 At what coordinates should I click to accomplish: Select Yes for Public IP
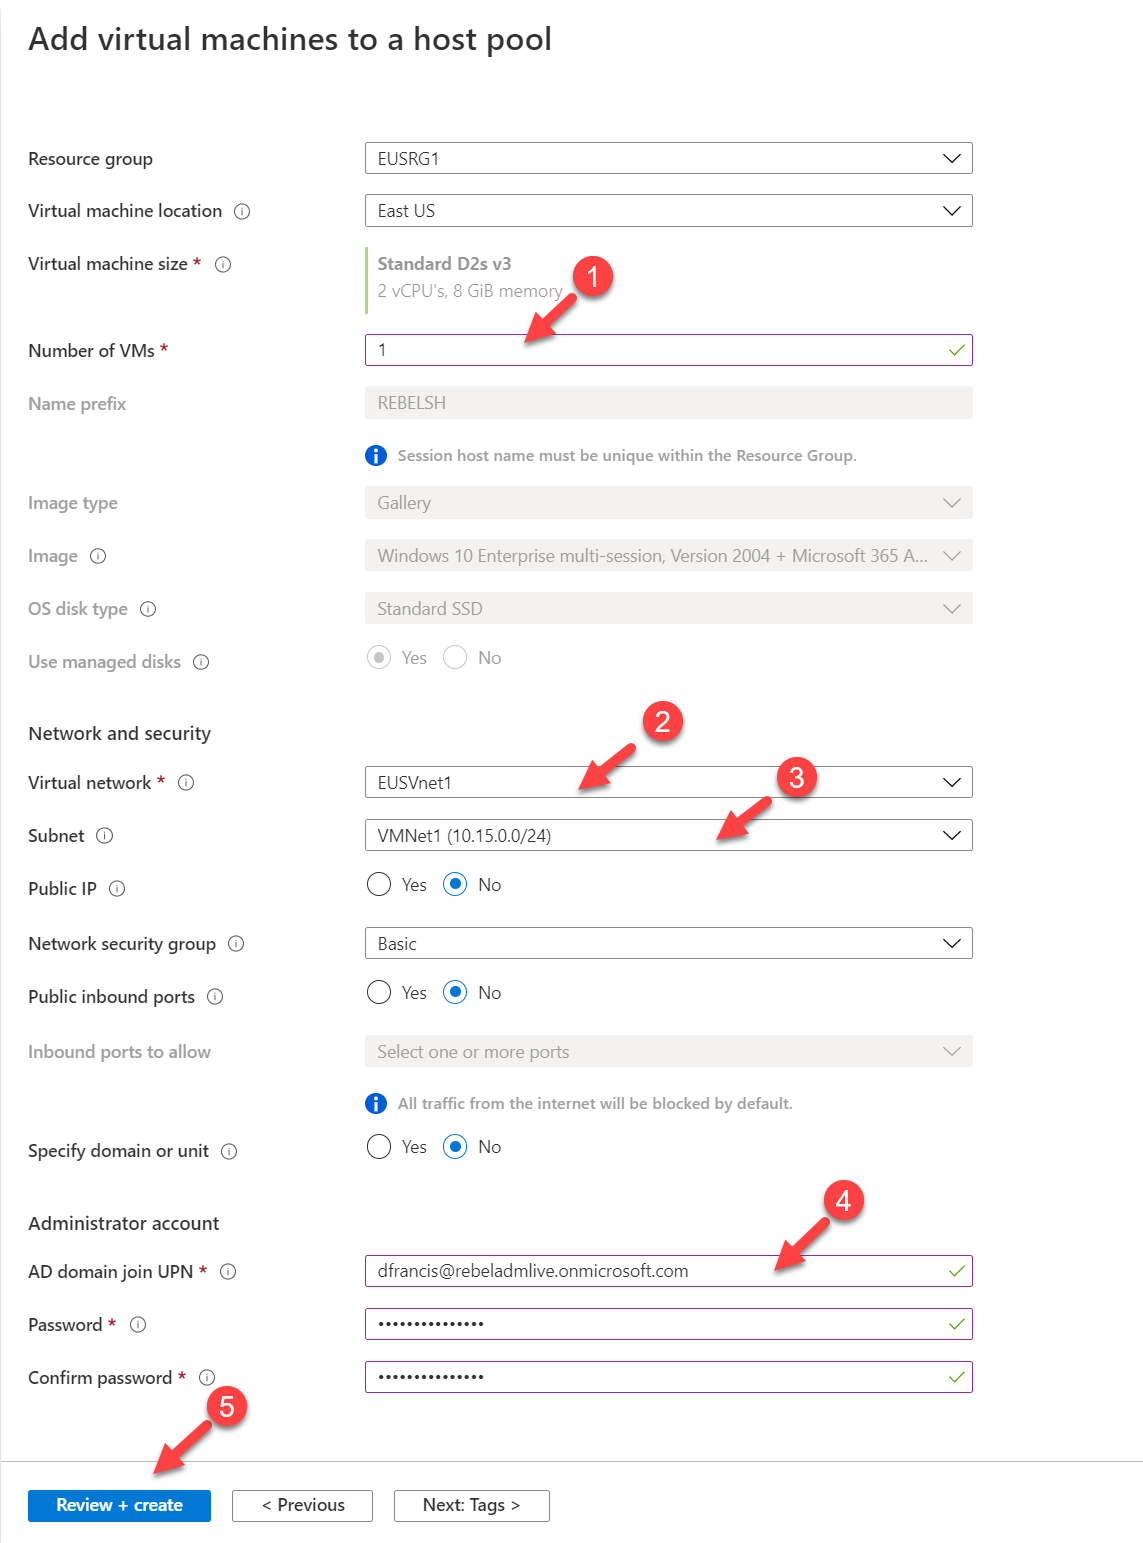pos(379,884)
